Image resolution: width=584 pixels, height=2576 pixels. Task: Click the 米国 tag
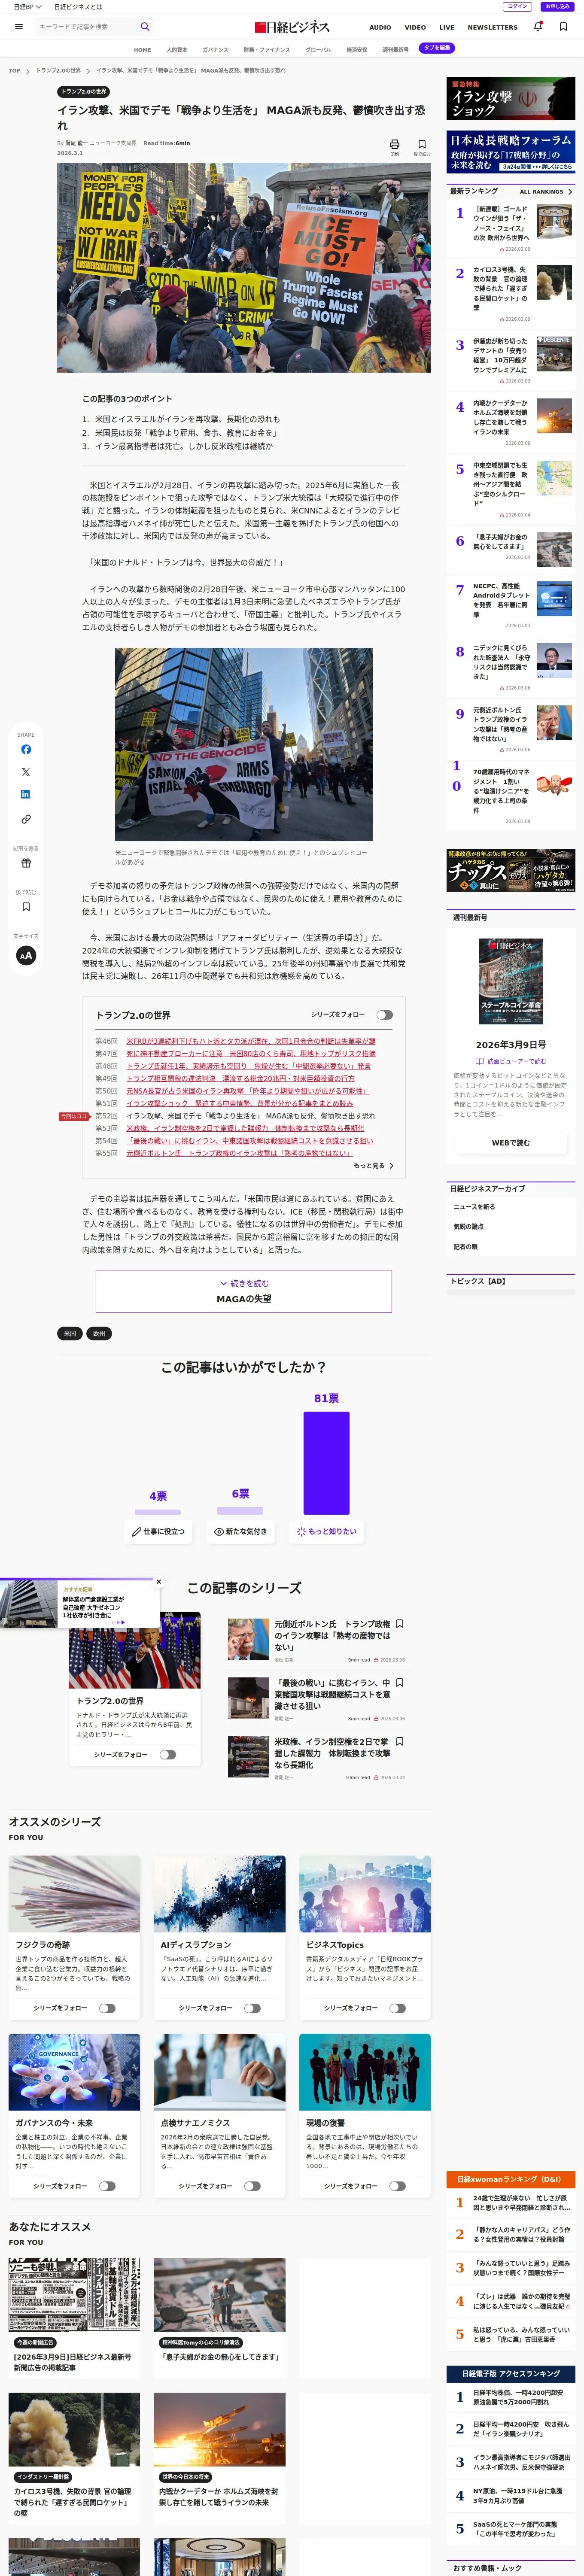[70, 1333]
